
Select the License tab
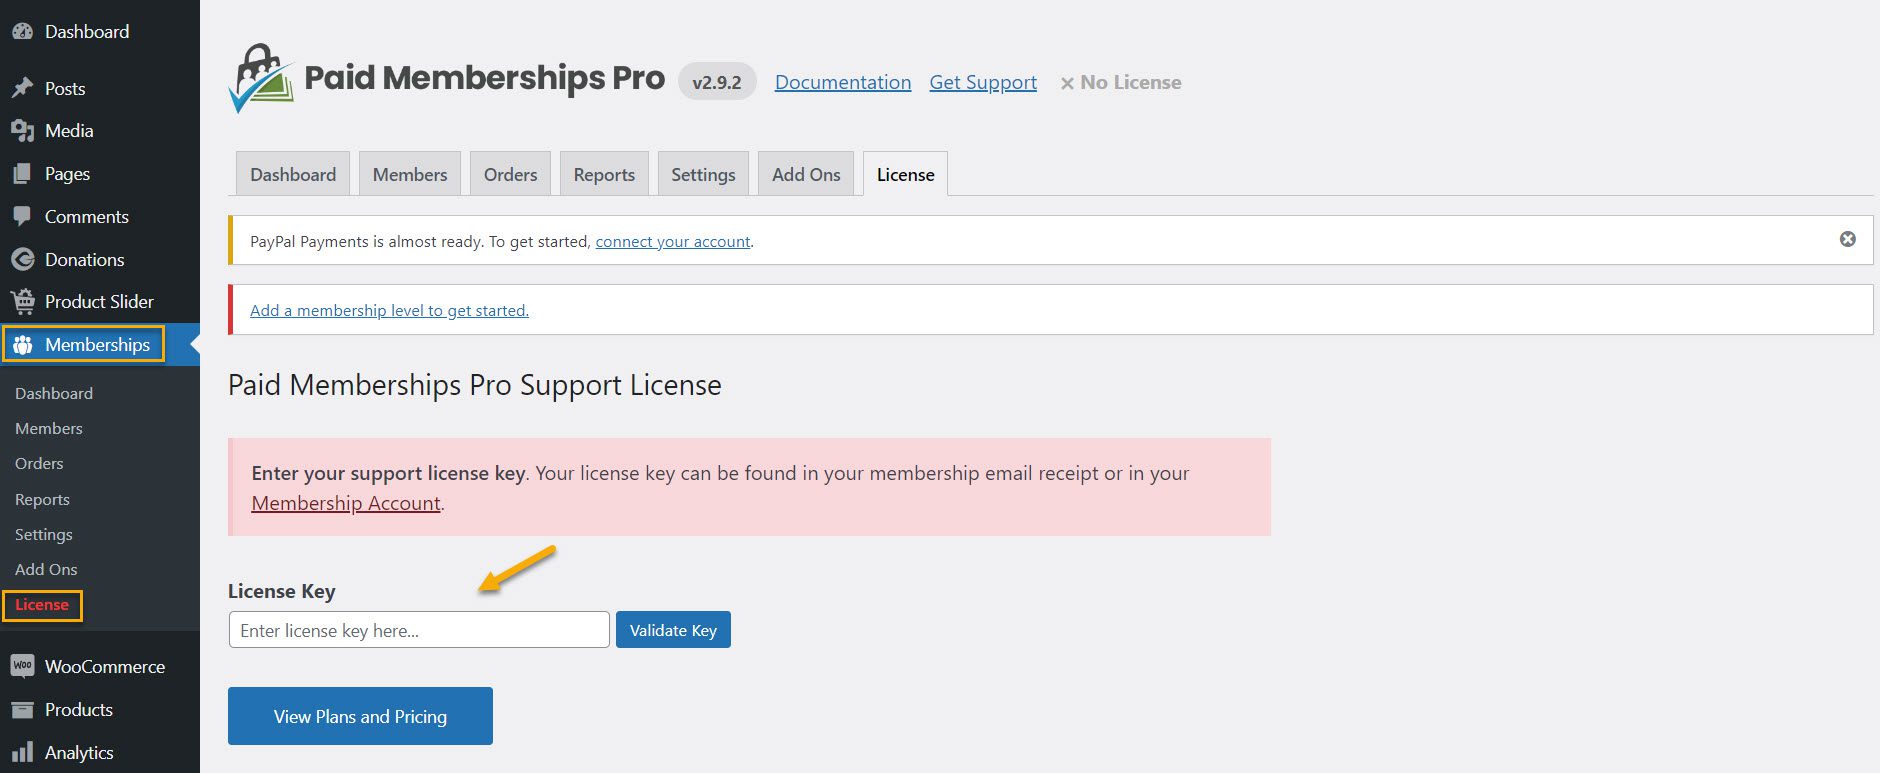[x=905, y=174]
